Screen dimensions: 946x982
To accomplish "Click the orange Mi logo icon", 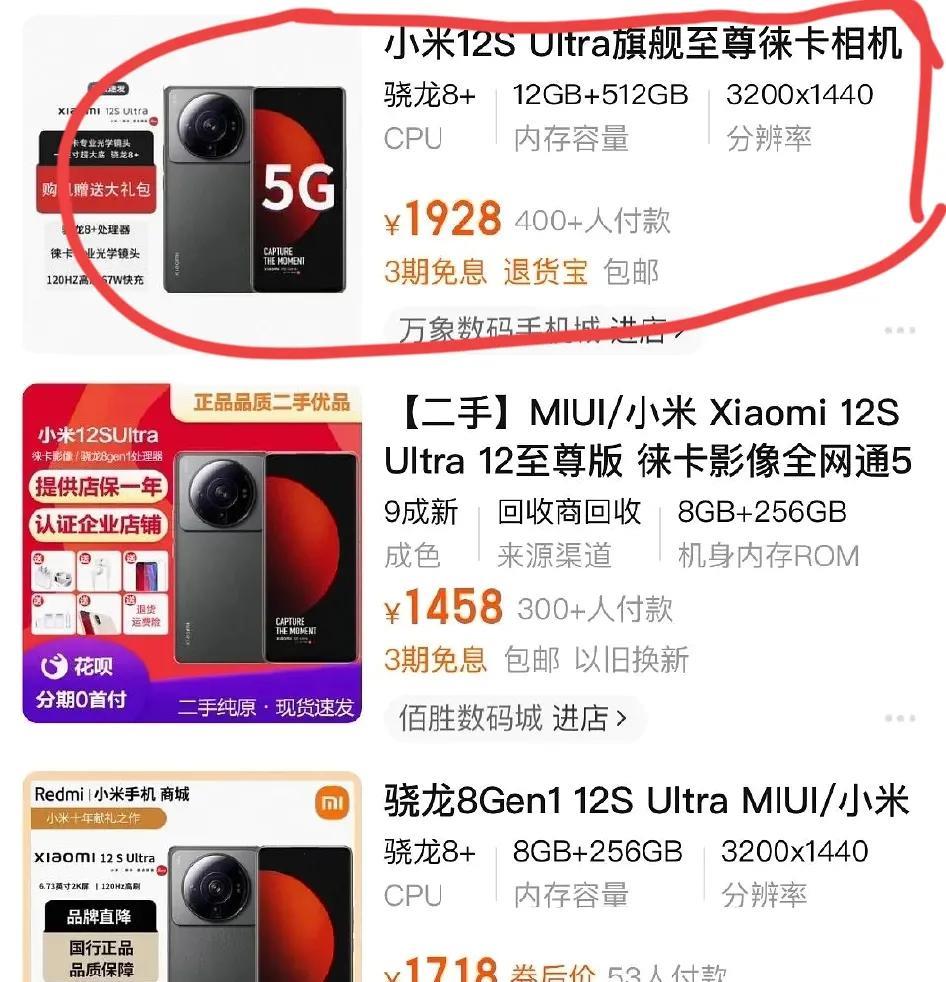I will click(x=332, y=803).
